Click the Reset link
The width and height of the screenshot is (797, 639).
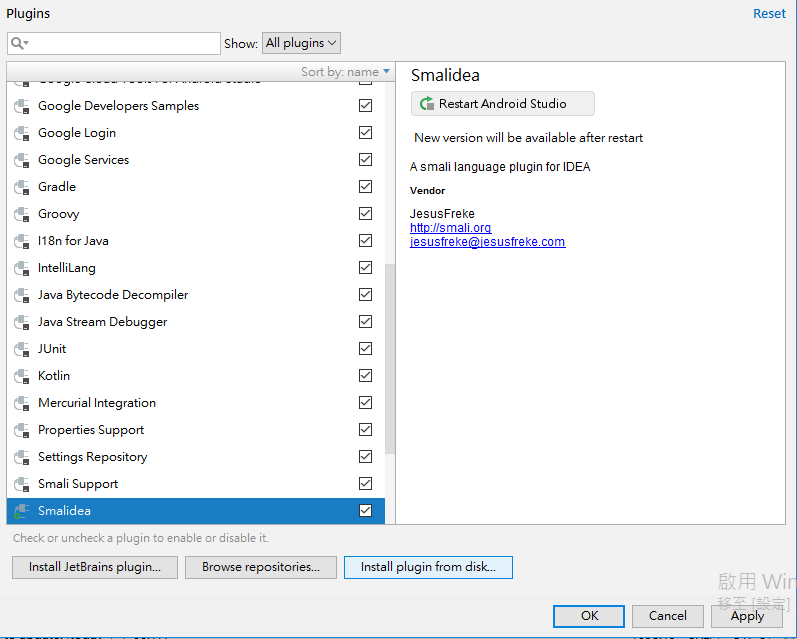coord(769,14)
